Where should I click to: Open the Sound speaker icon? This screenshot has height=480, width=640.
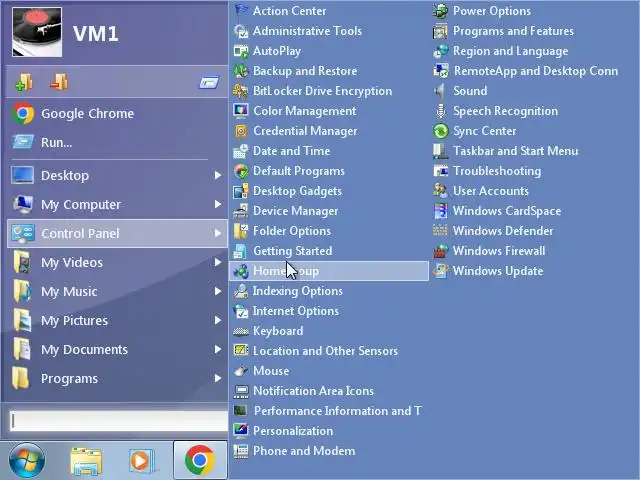(440, 91)
